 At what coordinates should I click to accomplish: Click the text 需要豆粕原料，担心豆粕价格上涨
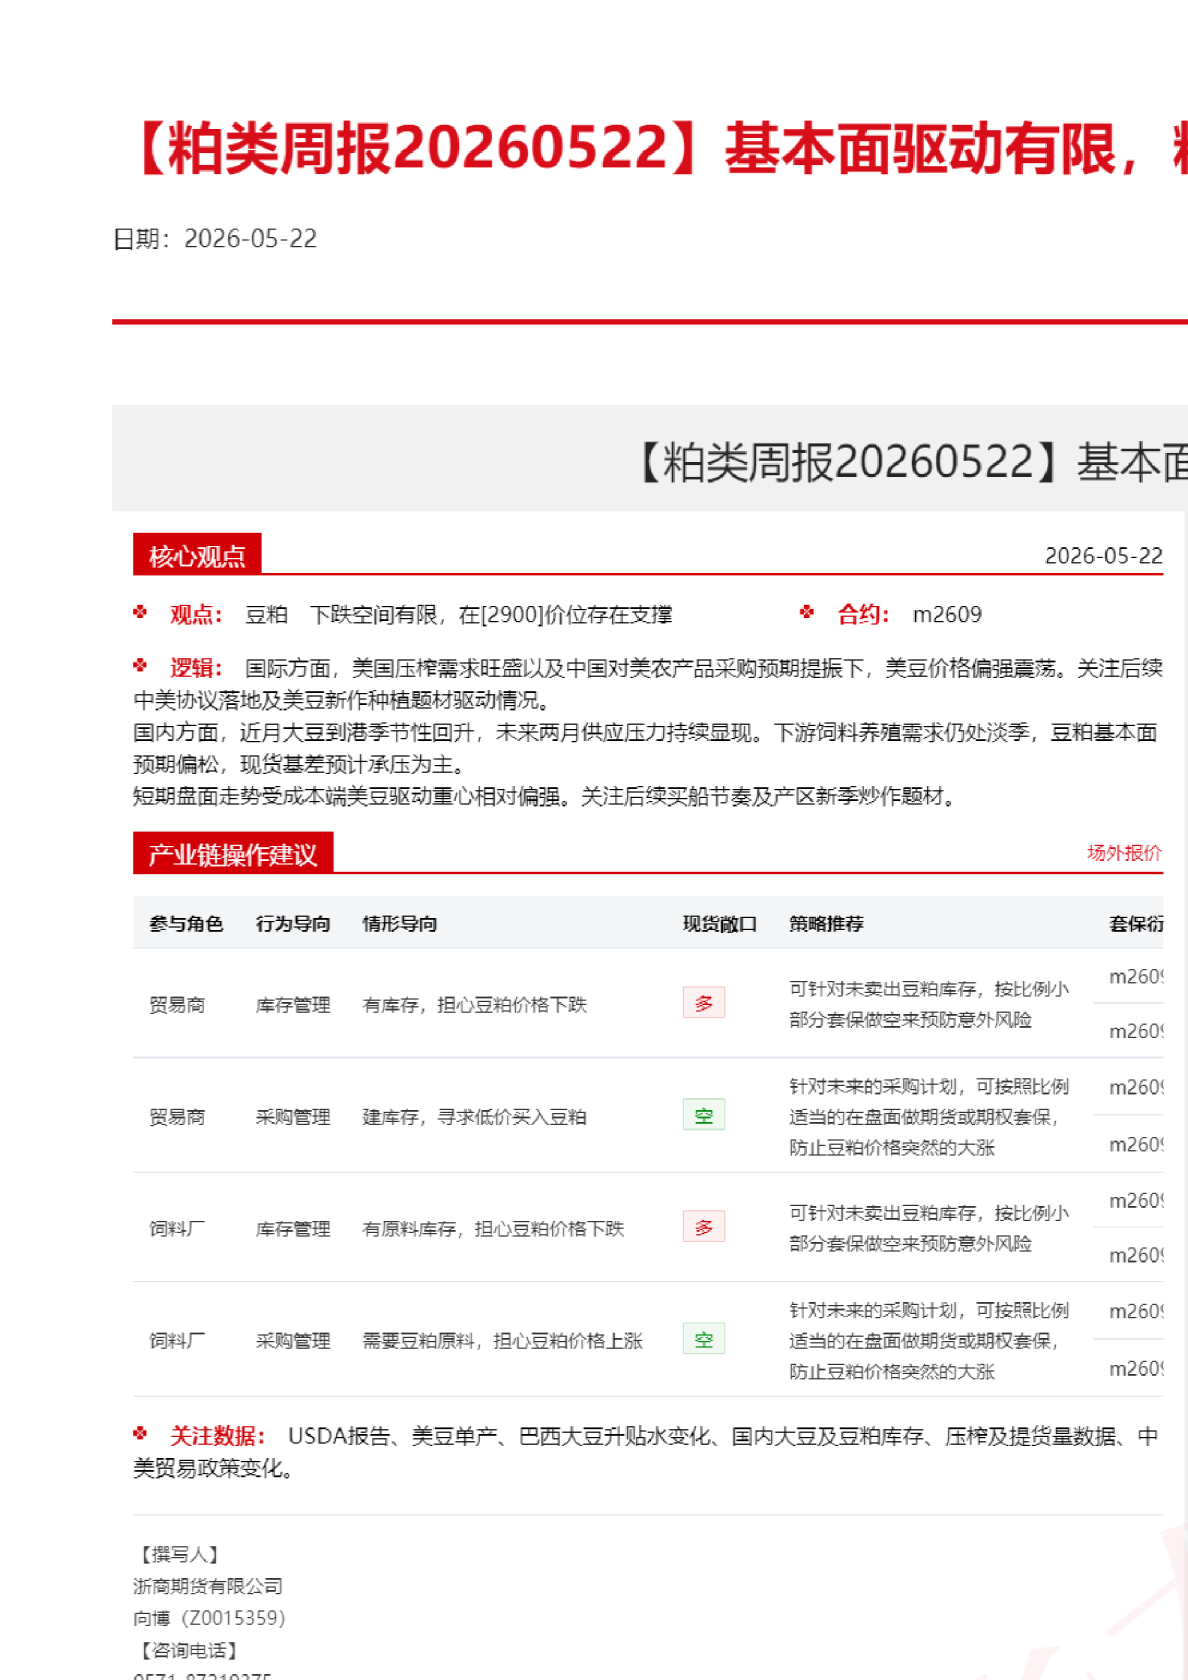pyautogui.click(x=503, y=1341)
